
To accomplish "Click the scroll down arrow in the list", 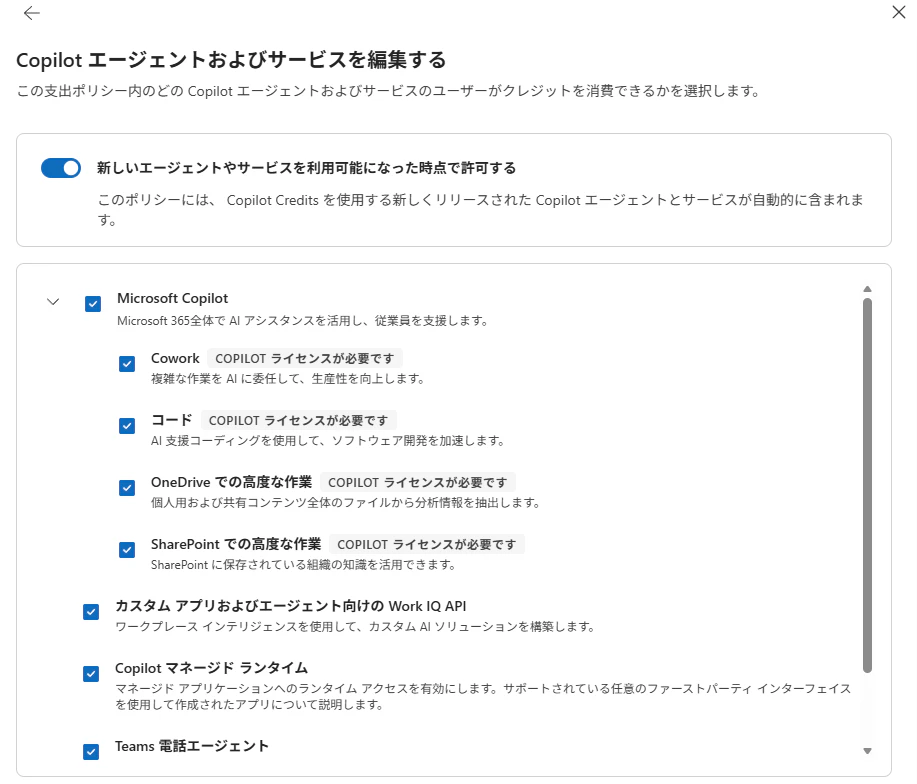I will [867, 751].
